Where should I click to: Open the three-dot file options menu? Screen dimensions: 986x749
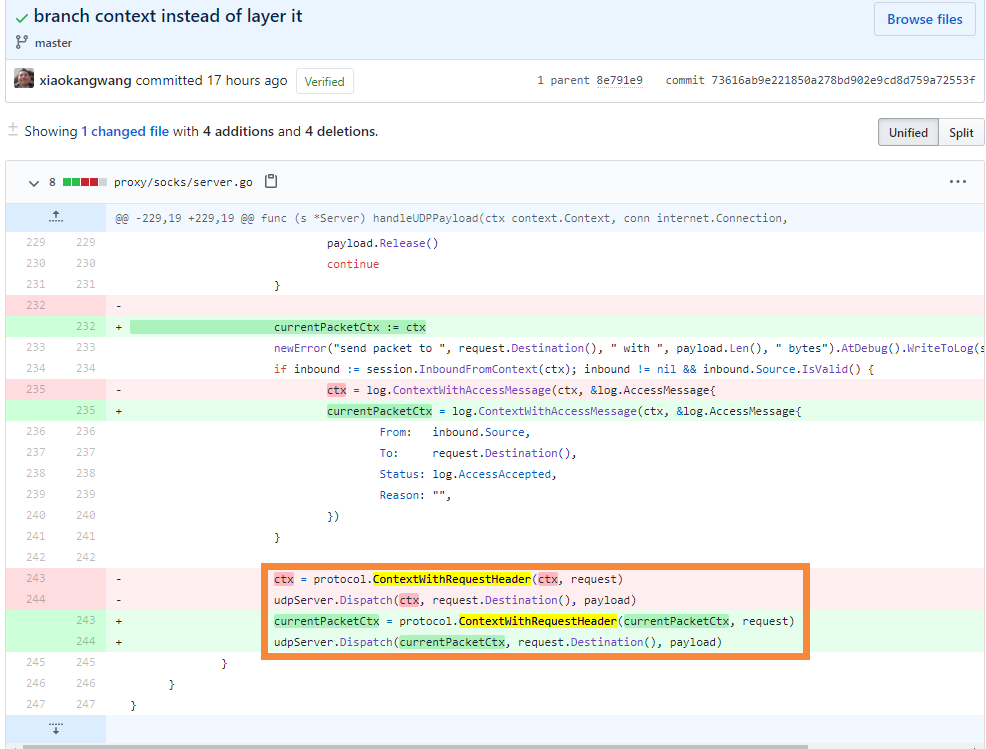(957, 182)
